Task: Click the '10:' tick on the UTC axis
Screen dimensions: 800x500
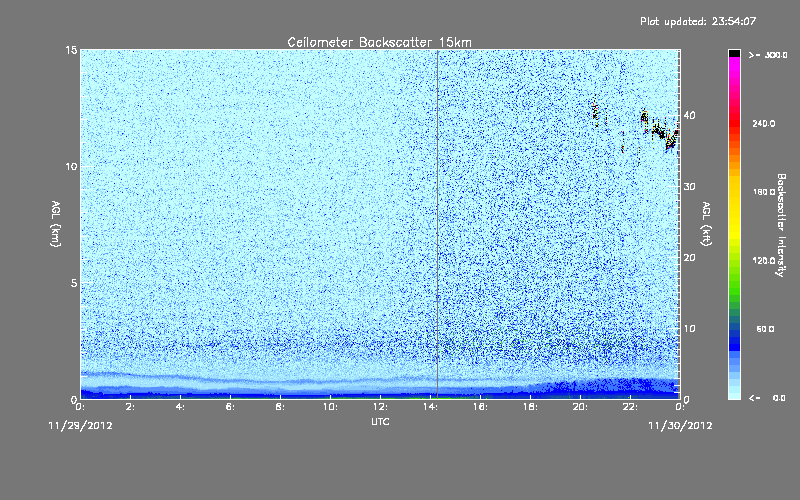Action: [x=330, y=407]
